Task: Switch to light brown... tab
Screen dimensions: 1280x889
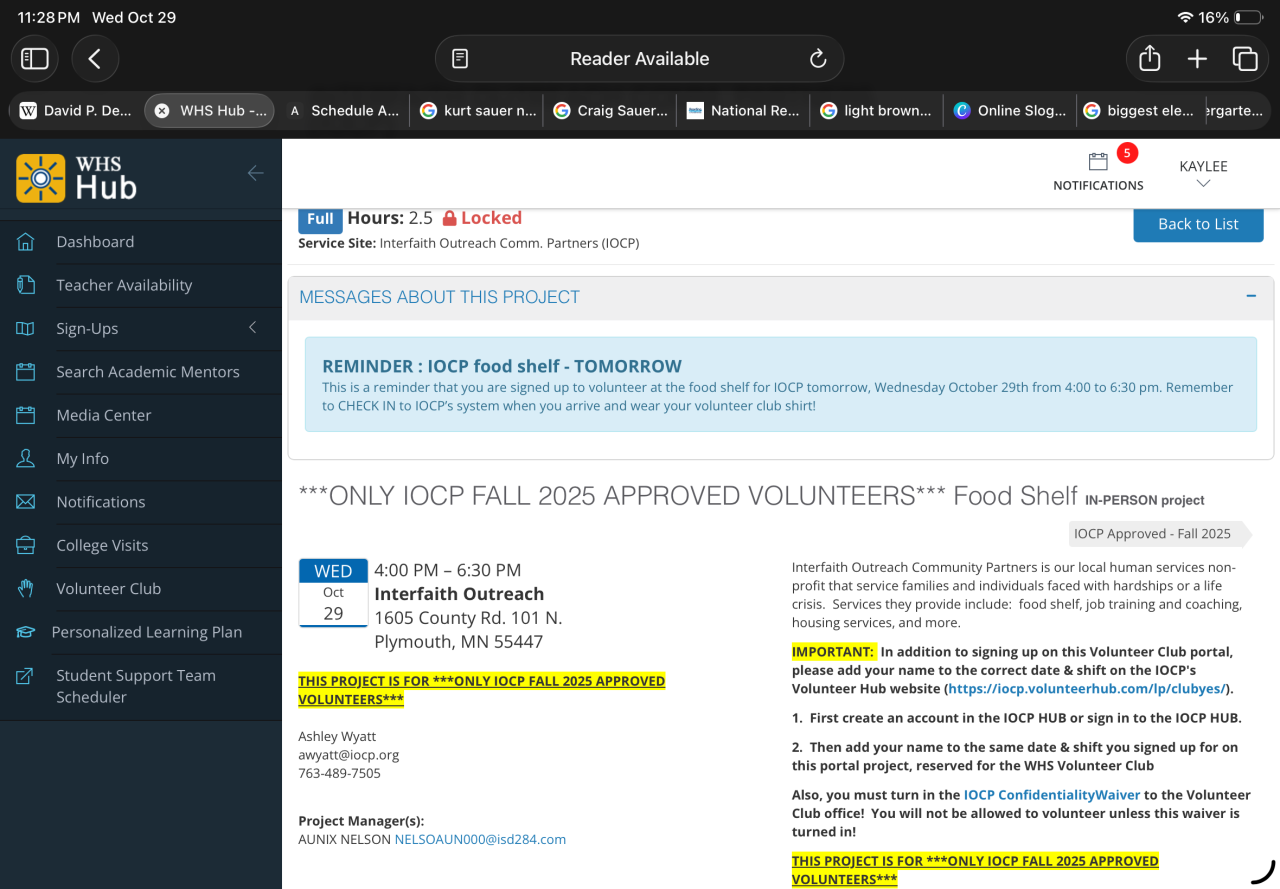Action: [876, 111]
